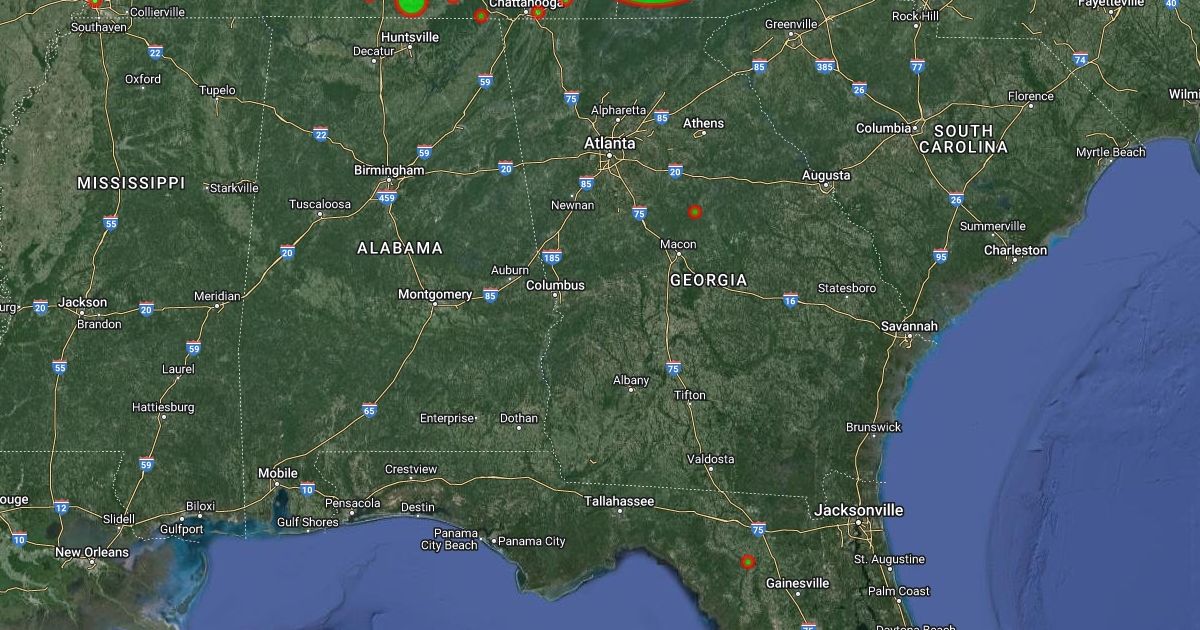The width and height of the screenshot is (1200, 630).
Task: Click the red circle marker northeast of Macon
Action: 694,211
